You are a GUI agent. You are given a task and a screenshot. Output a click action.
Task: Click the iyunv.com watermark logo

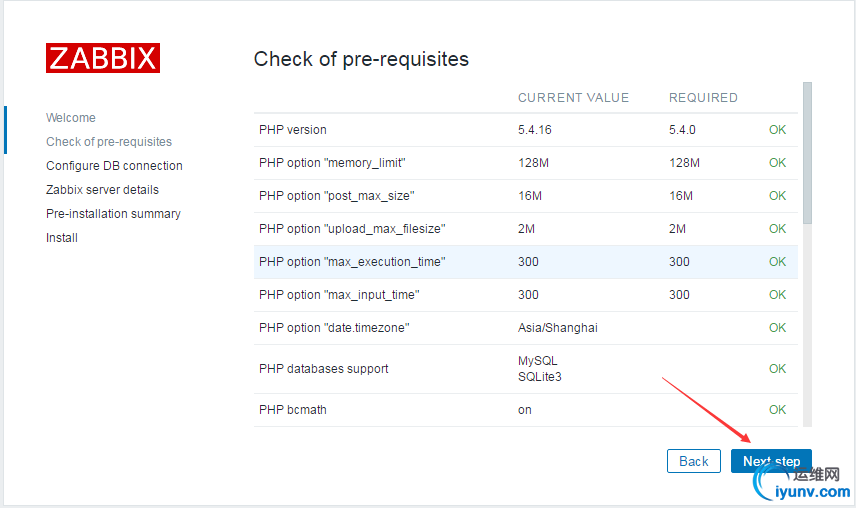point(801,483)
